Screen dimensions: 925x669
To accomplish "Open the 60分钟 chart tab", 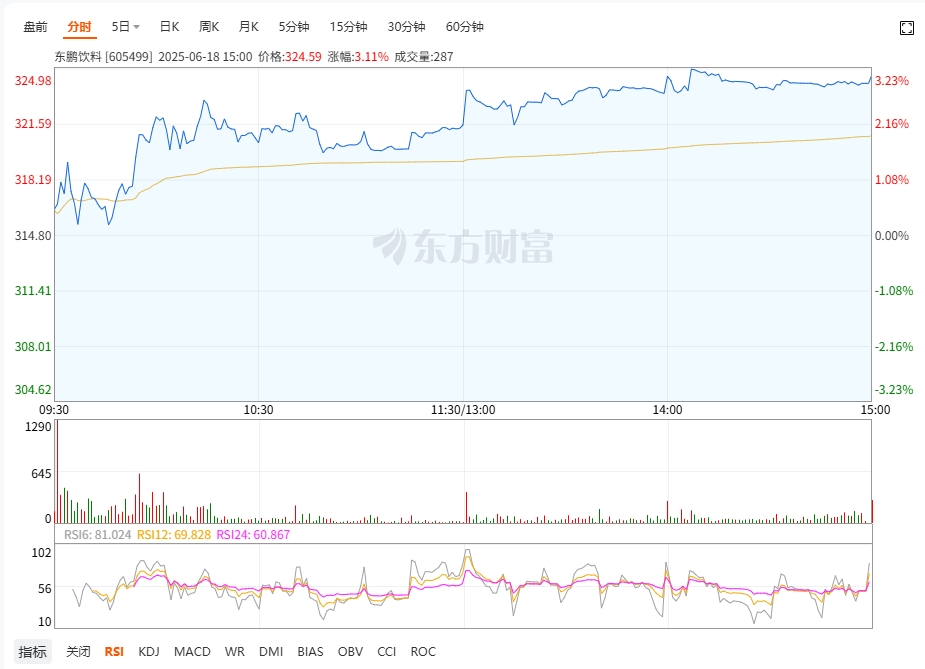I will tap(464, 27).
